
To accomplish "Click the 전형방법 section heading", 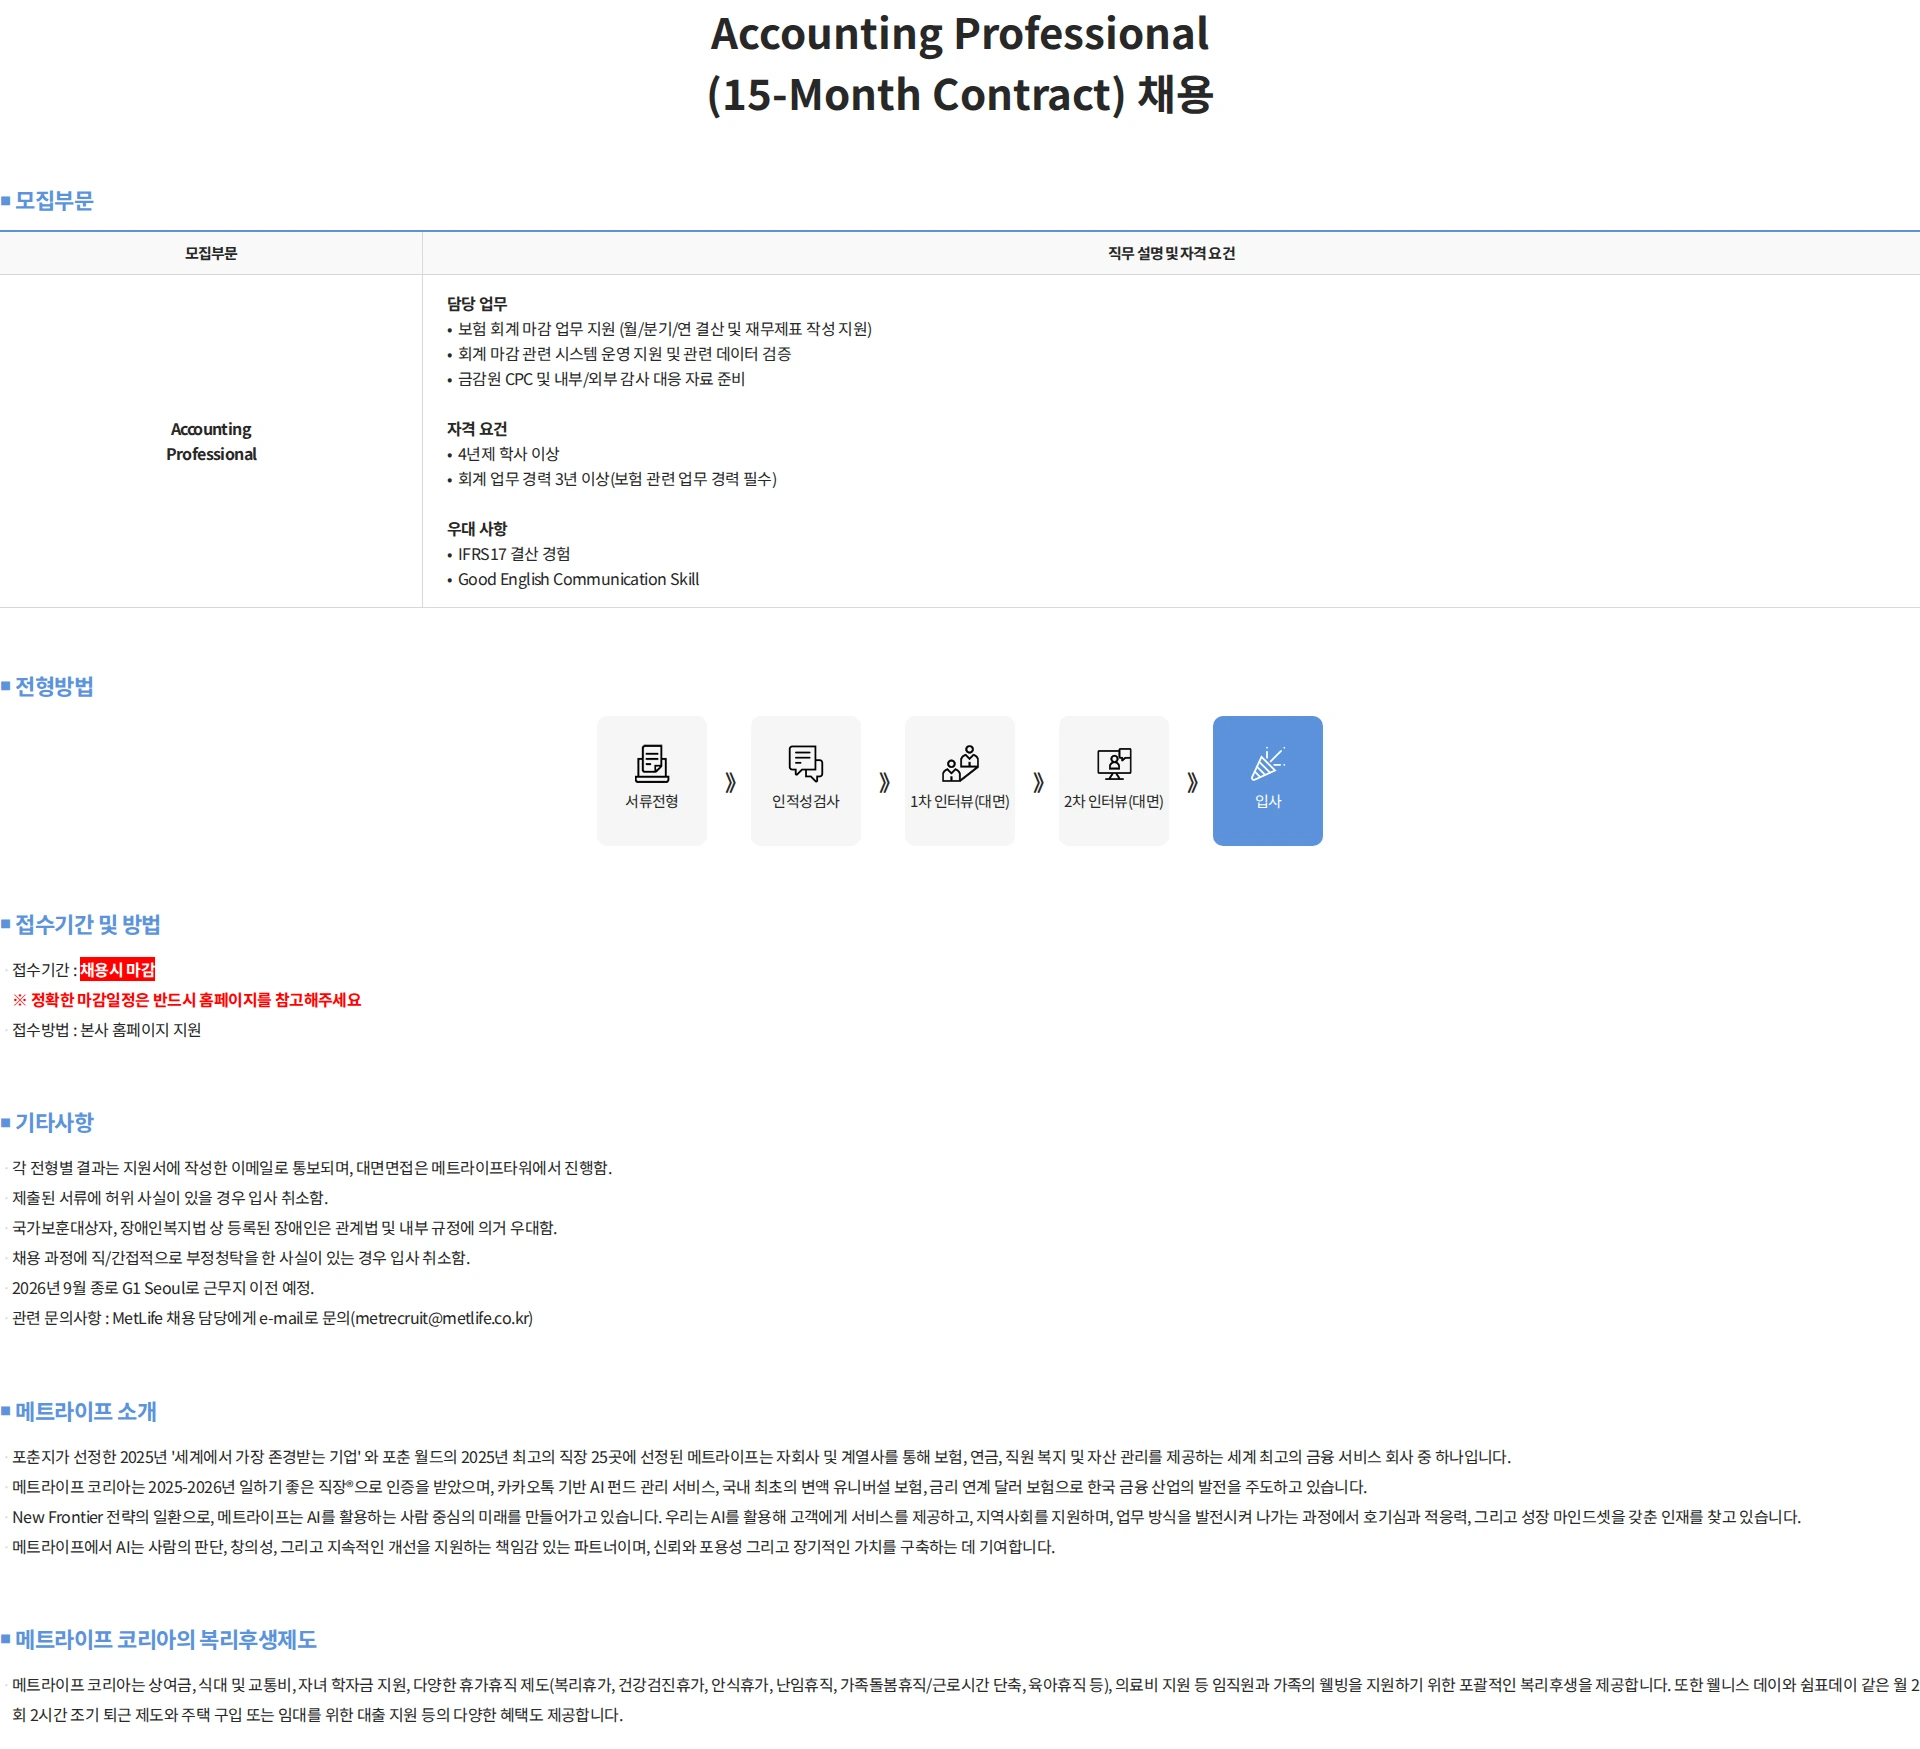I will pos(54,687).
